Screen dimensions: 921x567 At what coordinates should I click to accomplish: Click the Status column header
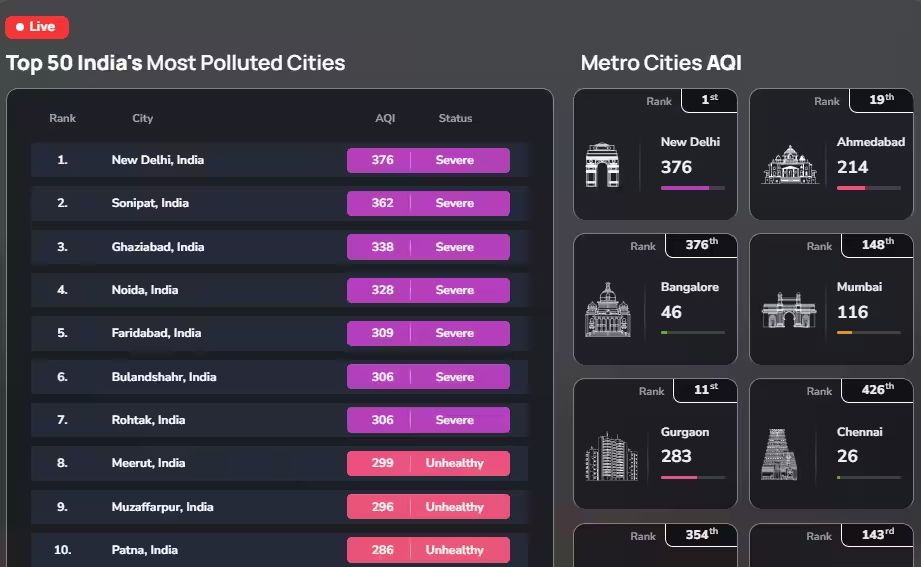click(x=455, y=118)
